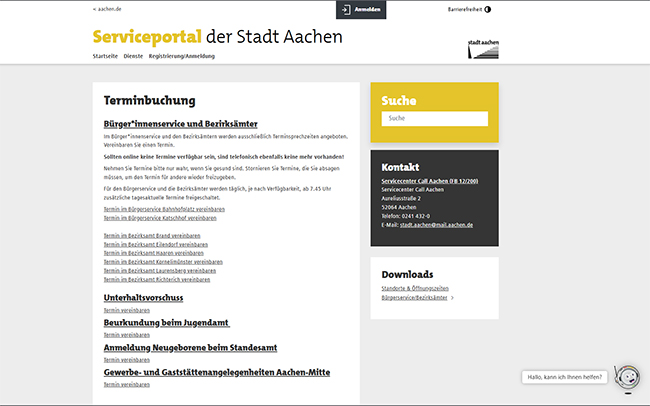Go back to aachen.de link

coord(107,9)
